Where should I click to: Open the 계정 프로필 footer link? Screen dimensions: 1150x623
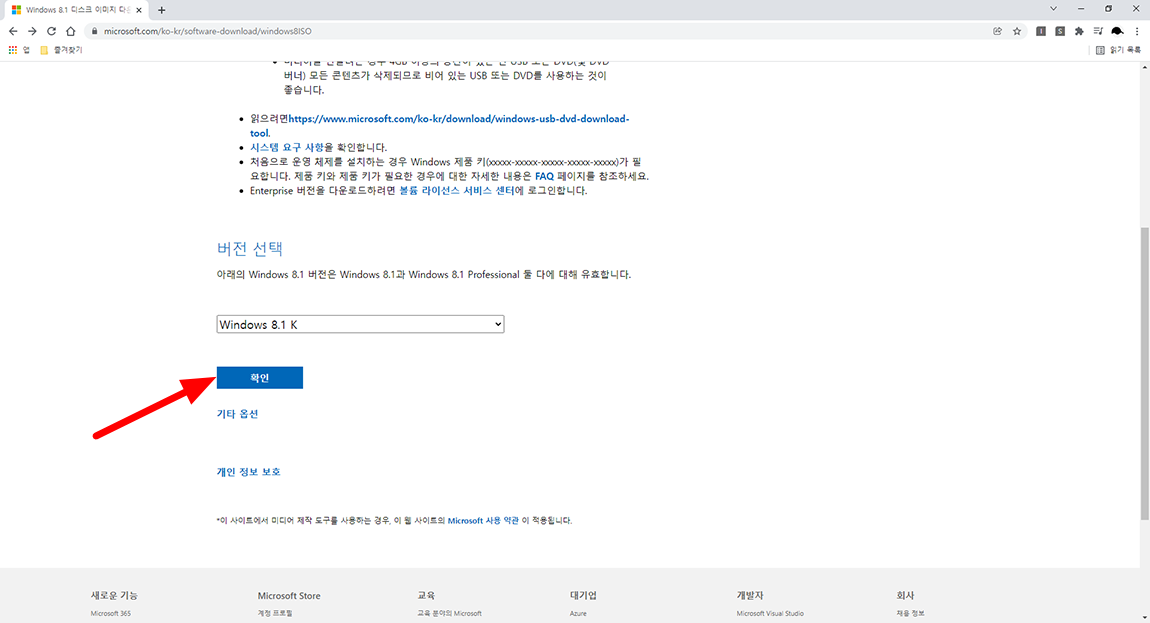[x=275, y=613]
